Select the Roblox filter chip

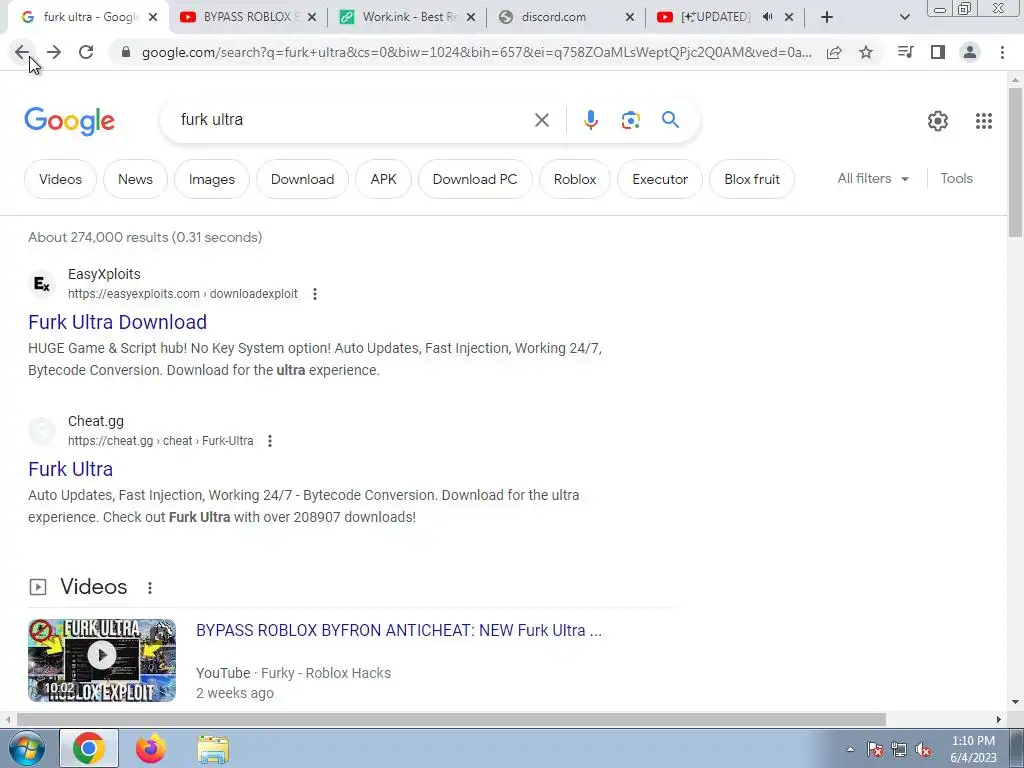click(575, 179)
